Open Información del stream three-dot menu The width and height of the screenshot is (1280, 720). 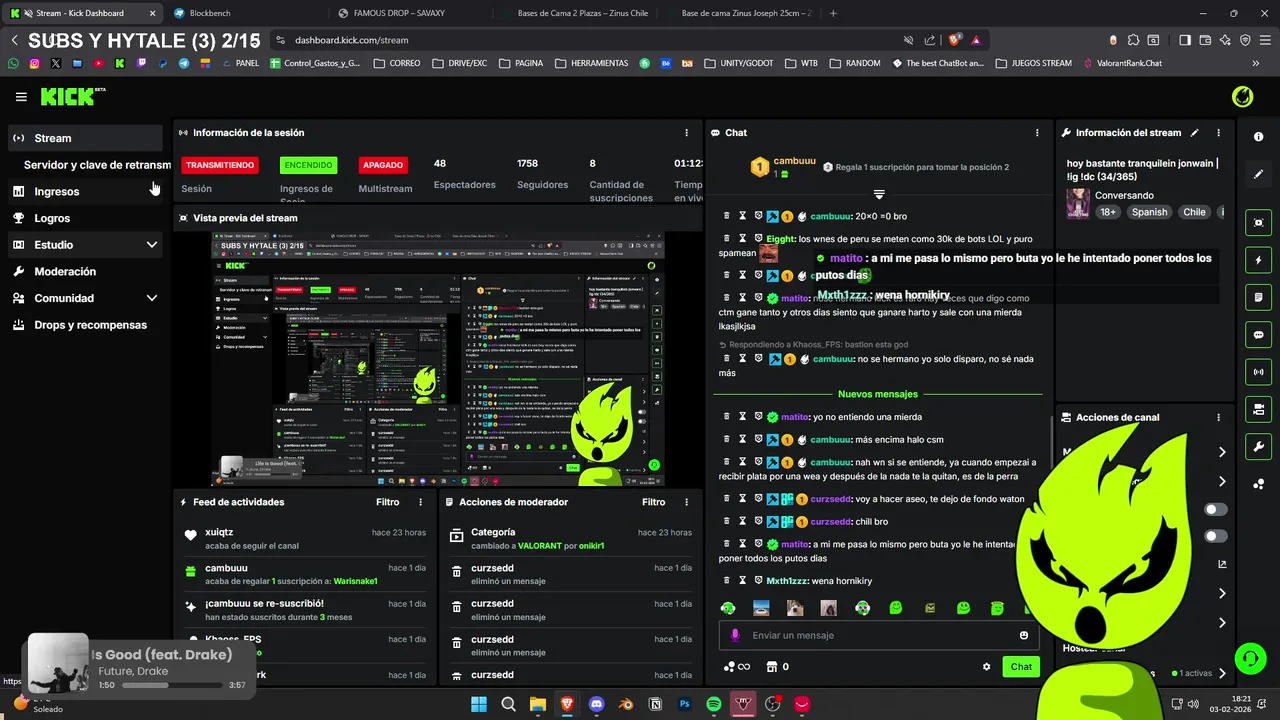point(1218,132)
